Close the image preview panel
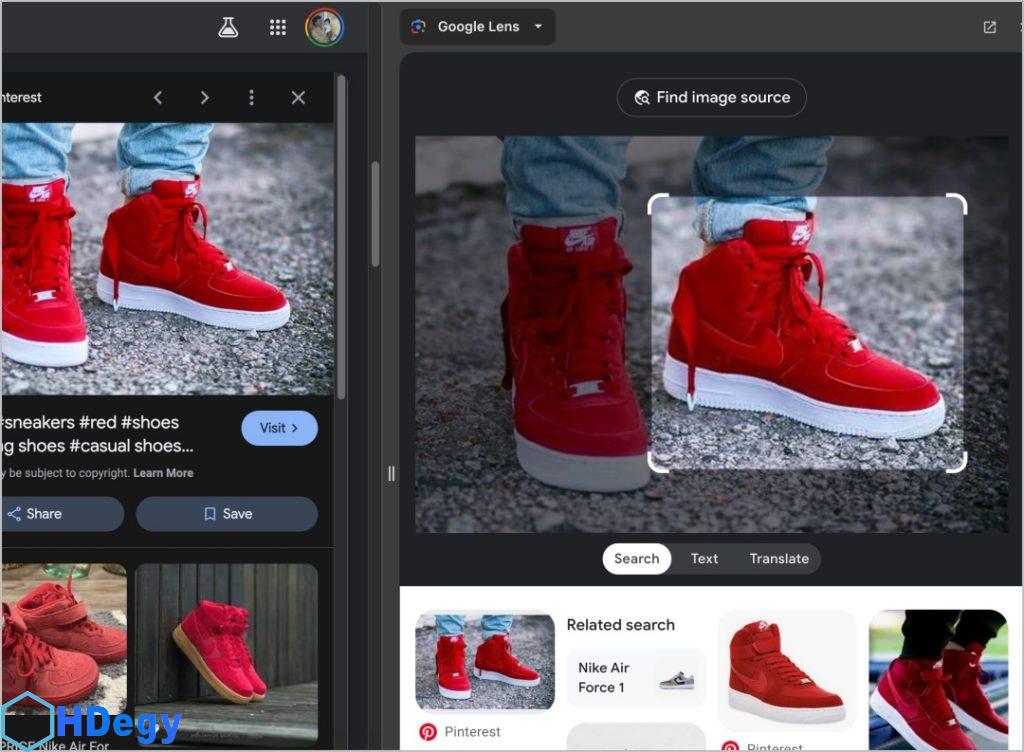 [298, 97]
